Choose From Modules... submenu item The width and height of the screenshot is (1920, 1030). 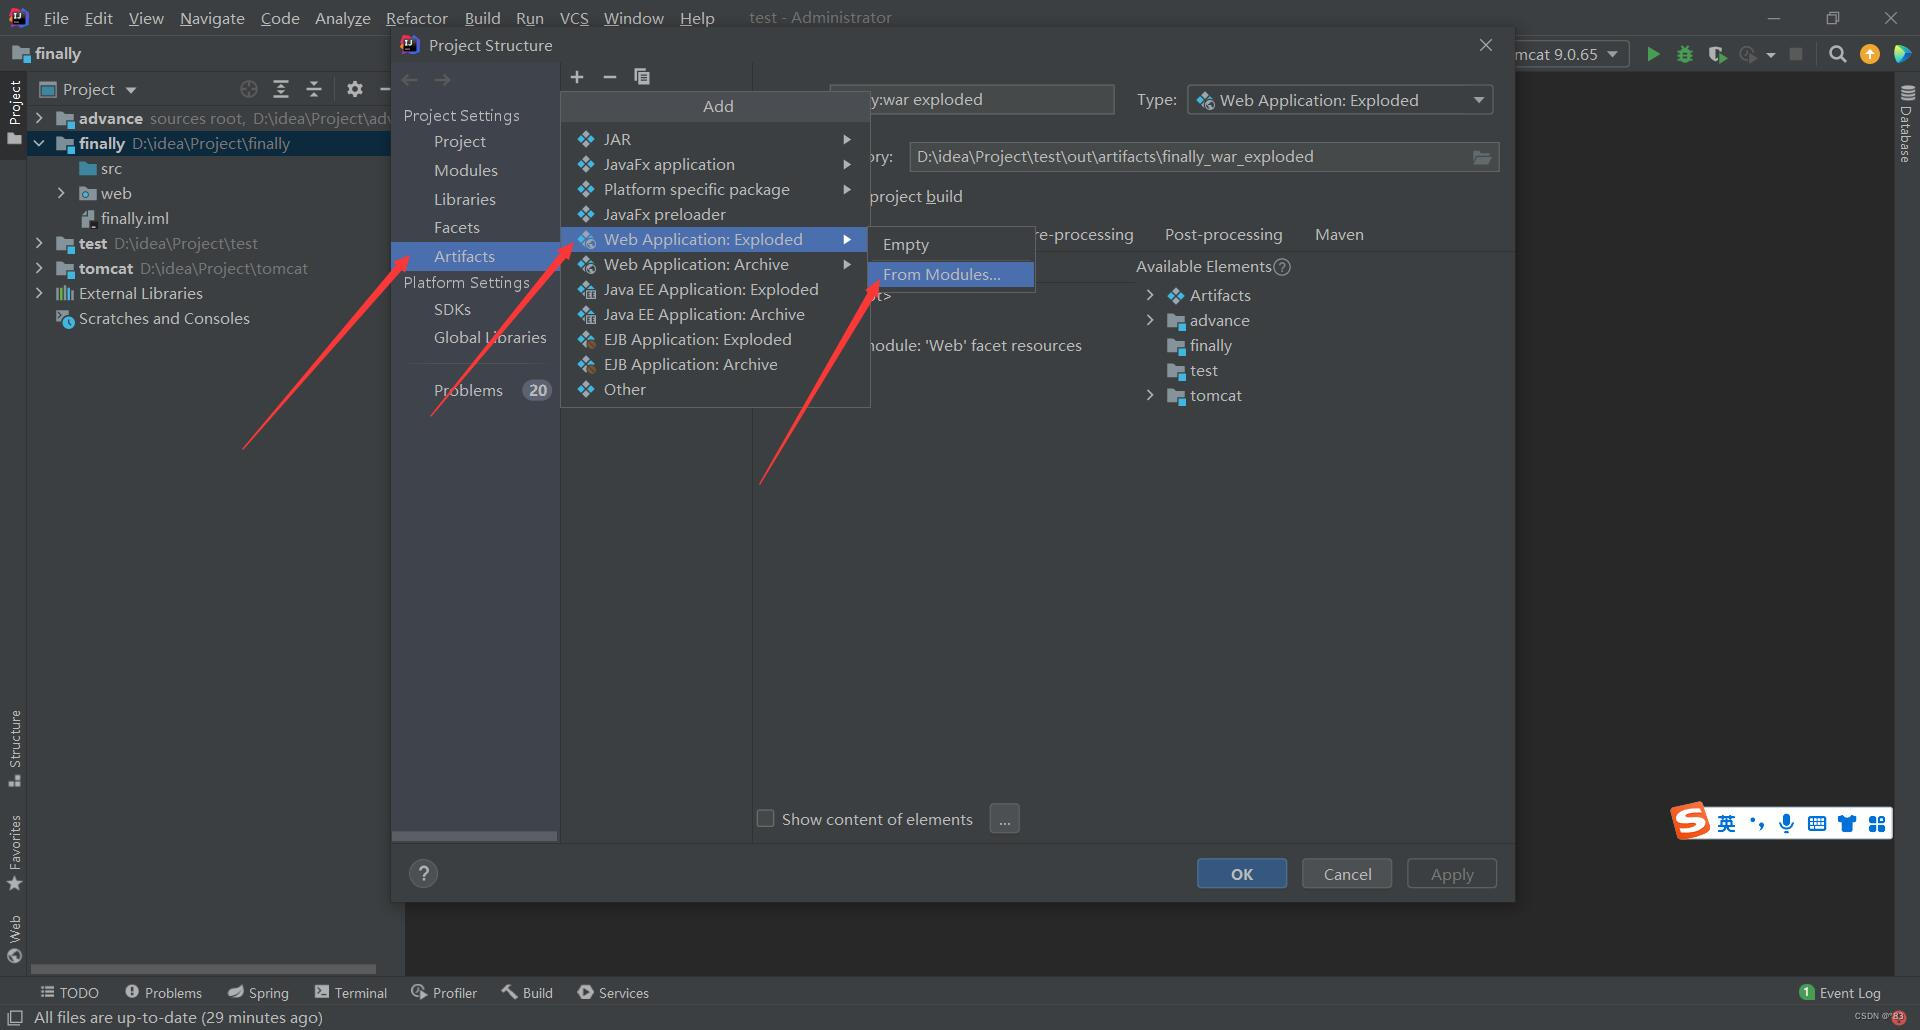click(951, 274)
